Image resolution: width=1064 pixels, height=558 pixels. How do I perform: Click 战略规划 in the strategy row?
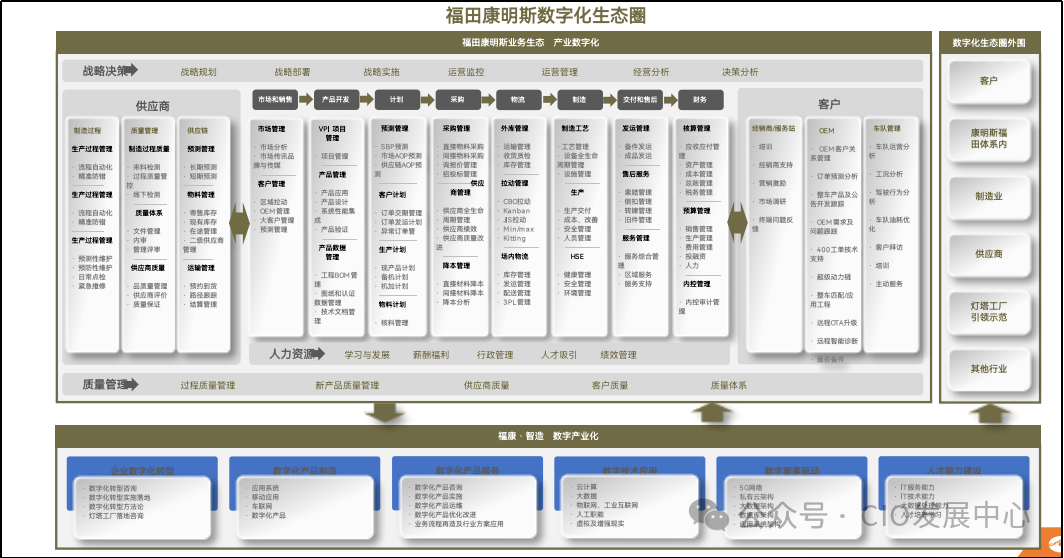pyautogui.click(x=198, y=72)
